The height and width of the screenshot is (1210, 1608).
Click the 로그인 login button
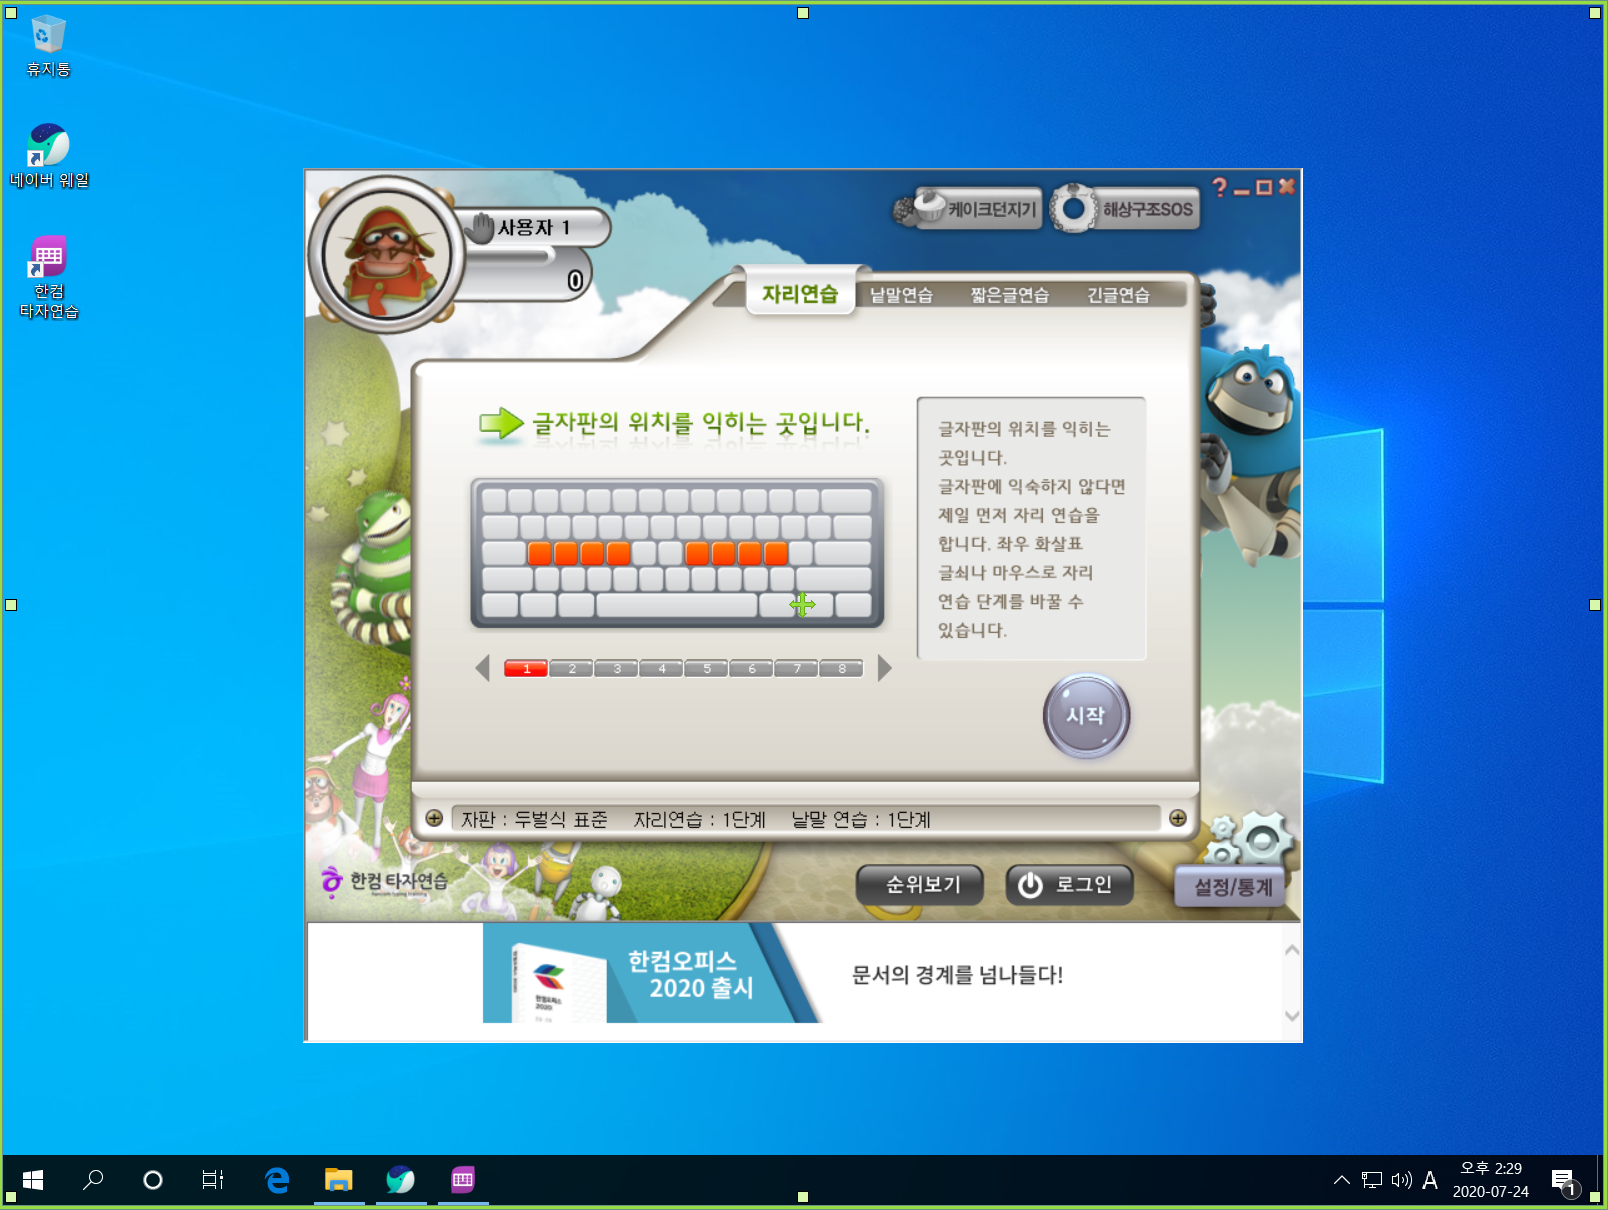tap(1069, 885)
